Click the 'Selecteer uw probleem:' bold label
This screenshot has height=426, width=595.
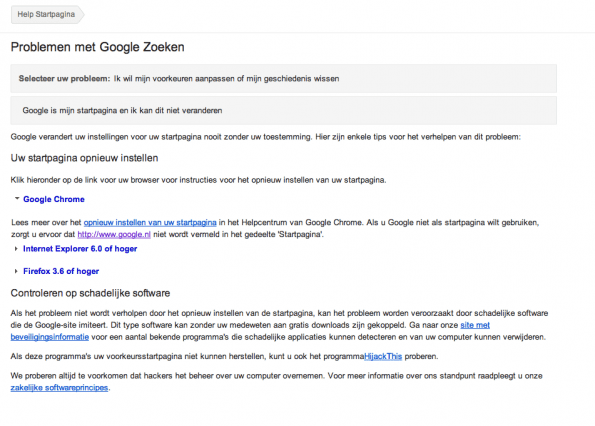pyautogui.click(x=65, y=79)
